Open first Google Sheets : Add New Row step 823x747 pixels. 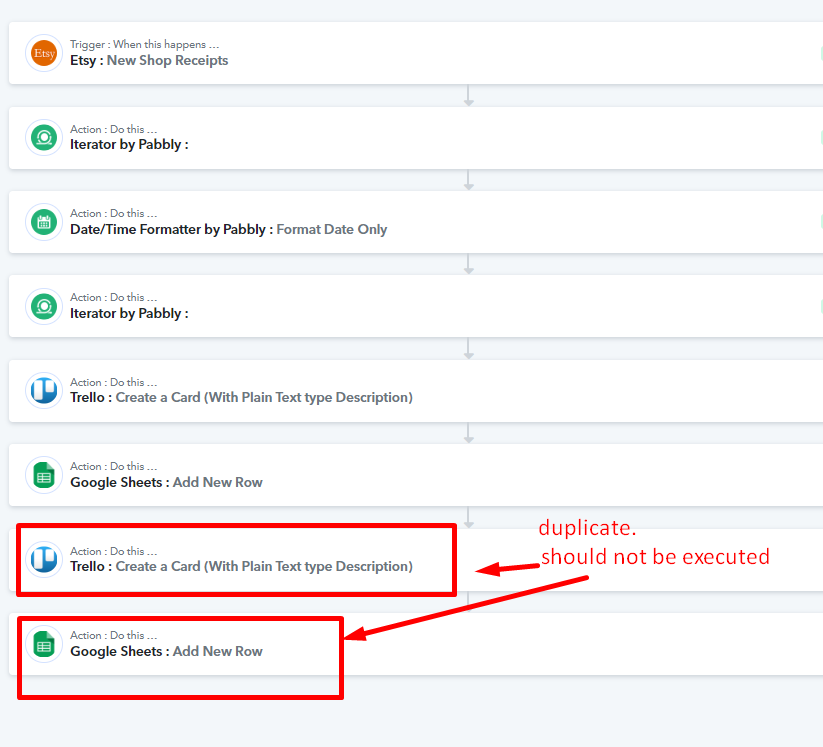(166, 482)
